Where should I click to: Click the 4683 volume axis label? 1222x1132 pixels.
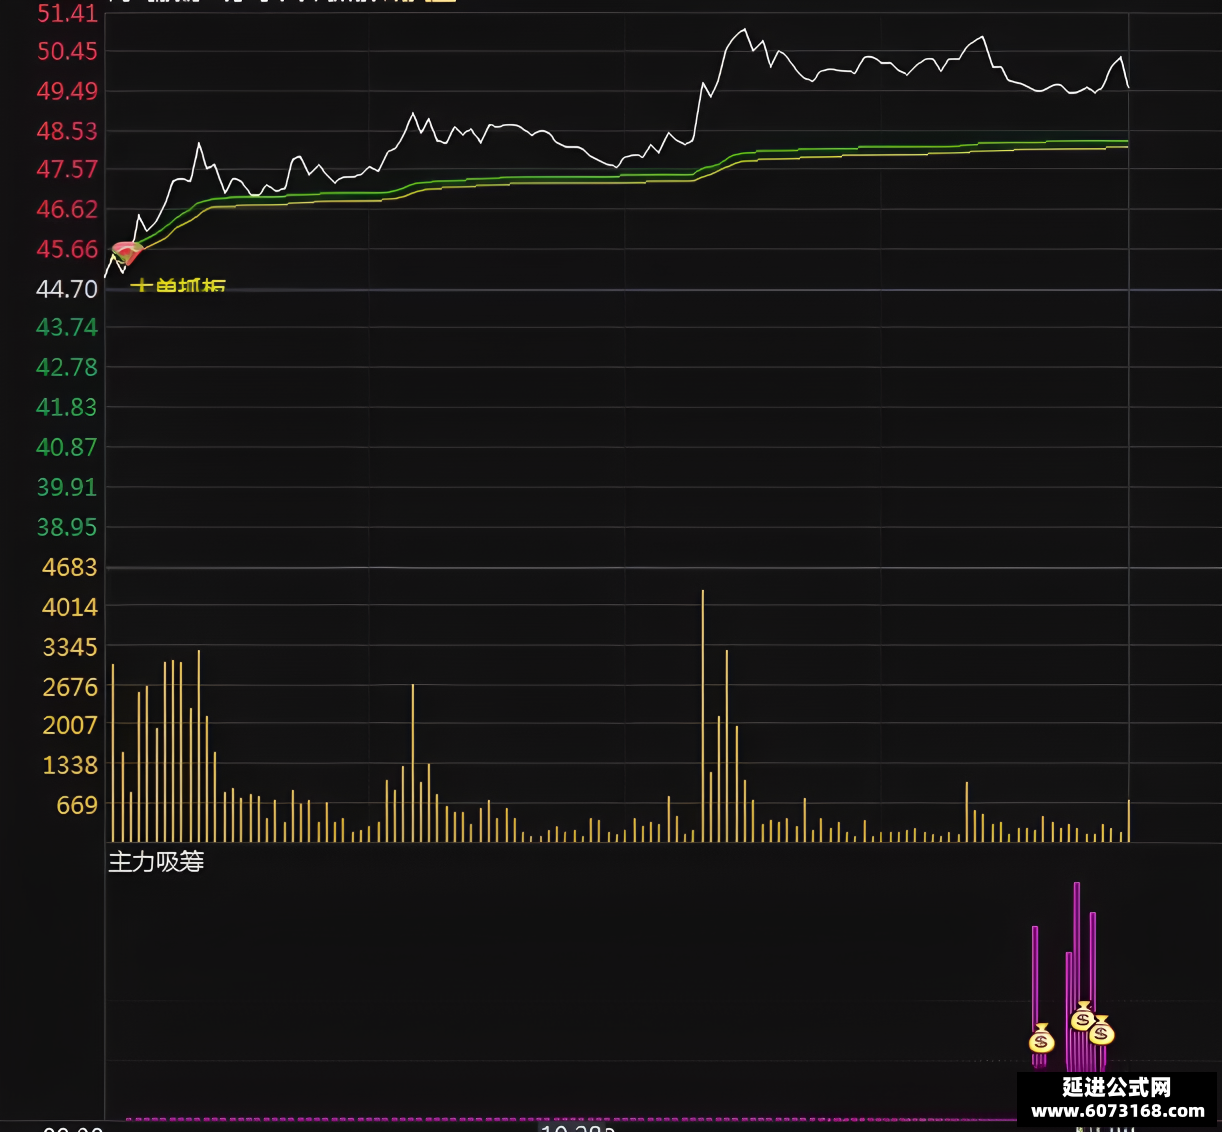[x=70, y=567]
